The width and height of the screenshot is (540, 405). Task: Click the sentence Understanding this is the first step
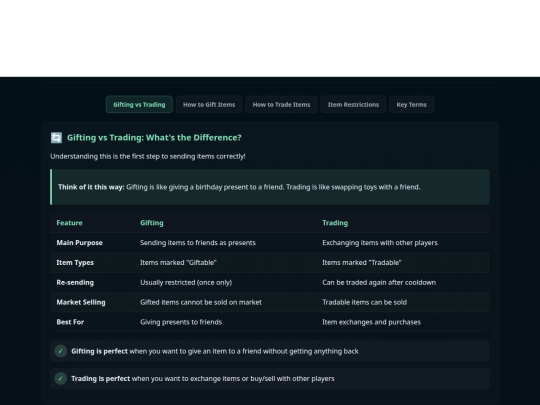(148, 156)
